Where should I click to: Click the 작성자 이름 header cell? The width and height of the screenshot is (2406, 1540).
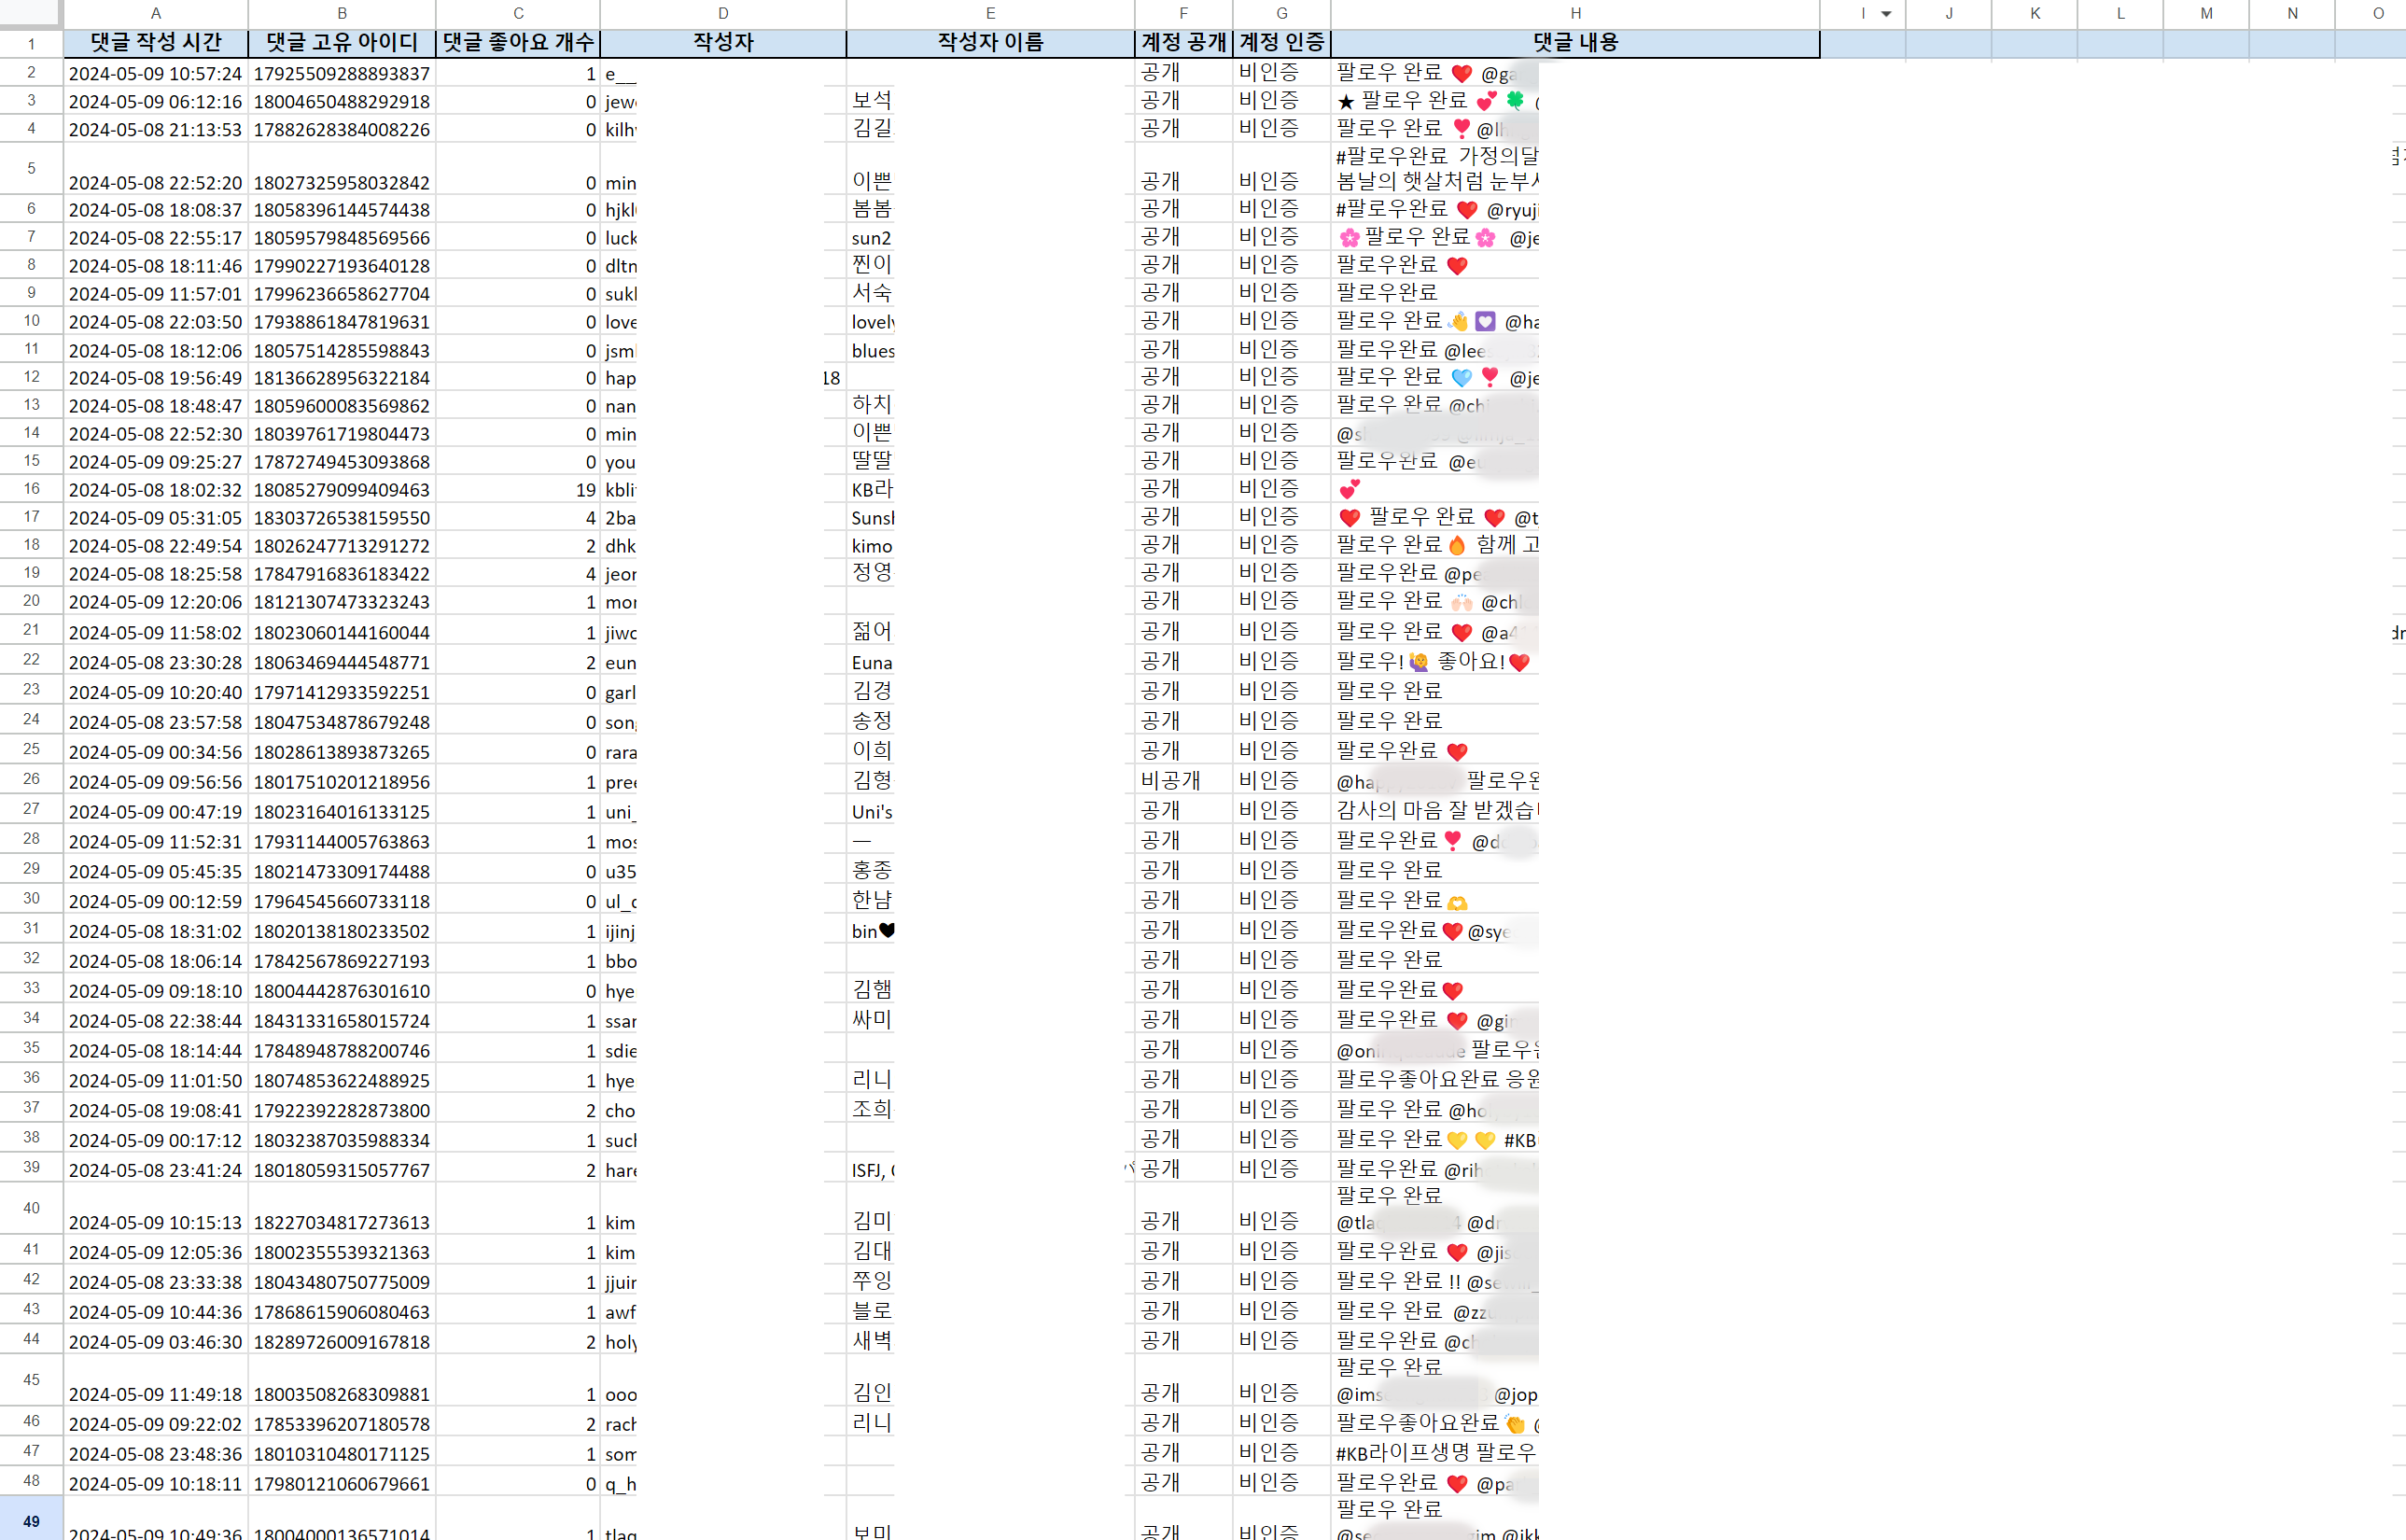pos(989,43)
